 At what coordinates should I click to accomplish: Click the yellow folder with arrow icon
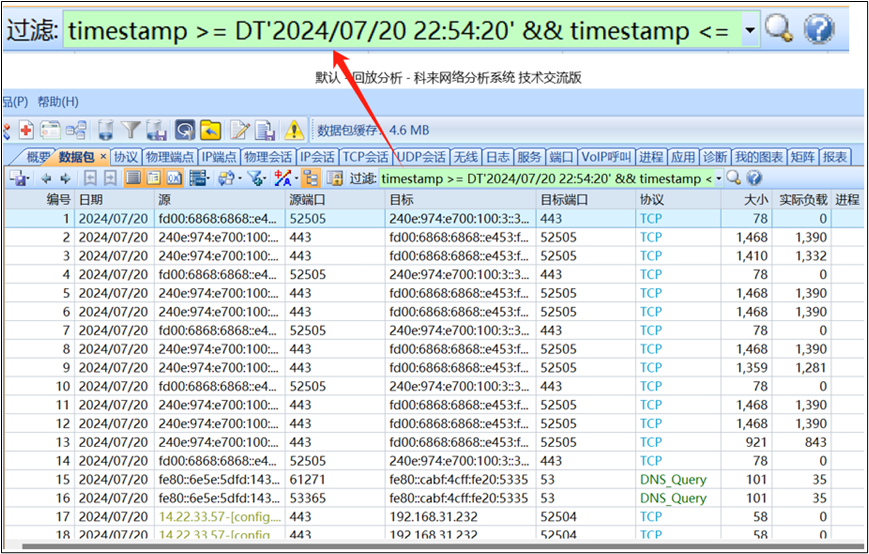[210, 130]
